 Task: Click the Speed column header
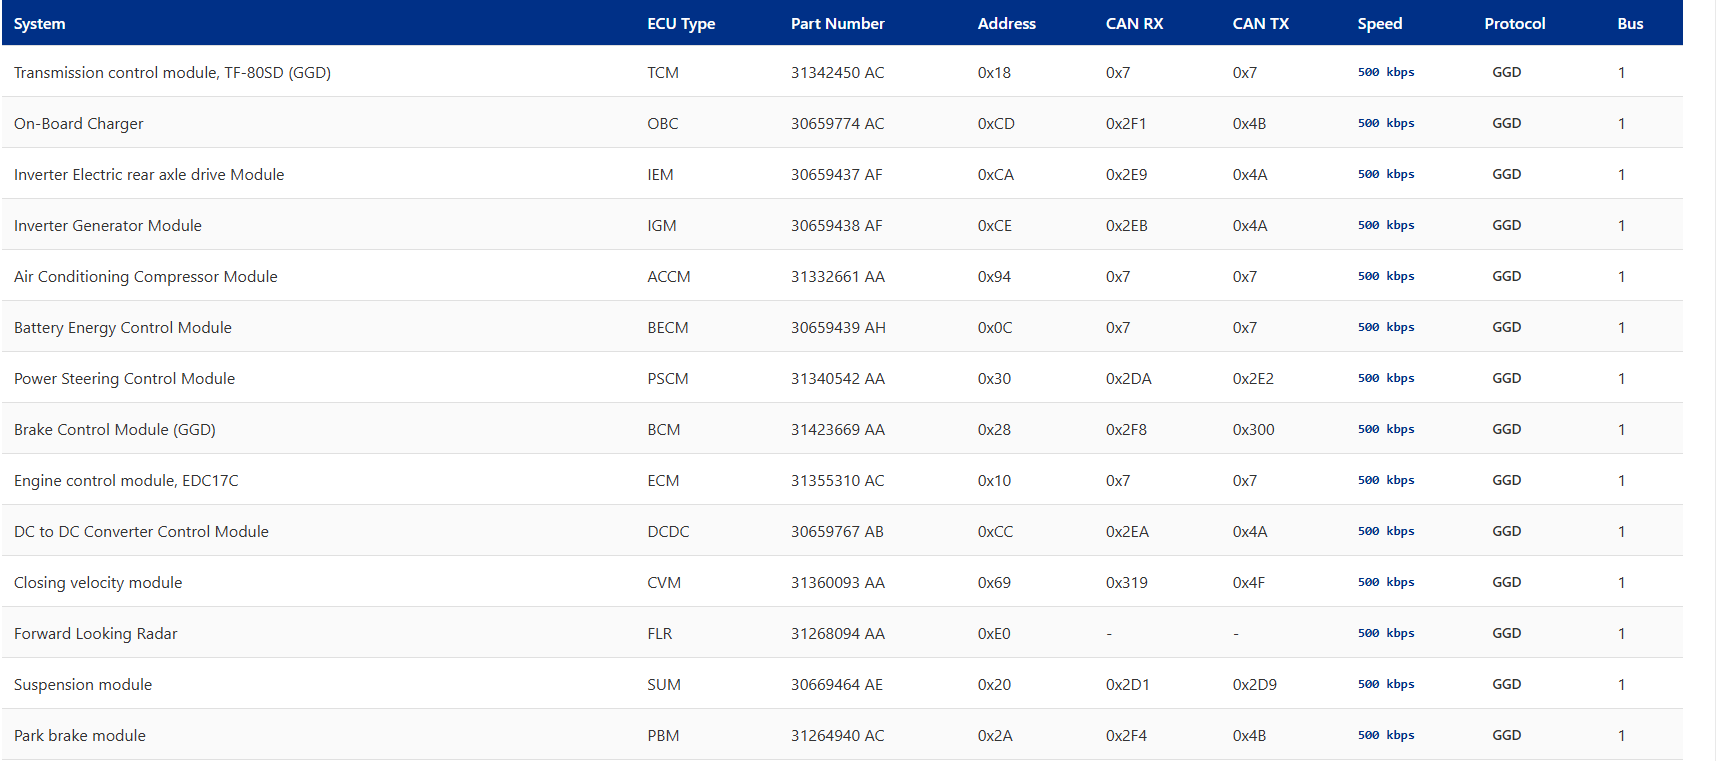pos(1379,24)
